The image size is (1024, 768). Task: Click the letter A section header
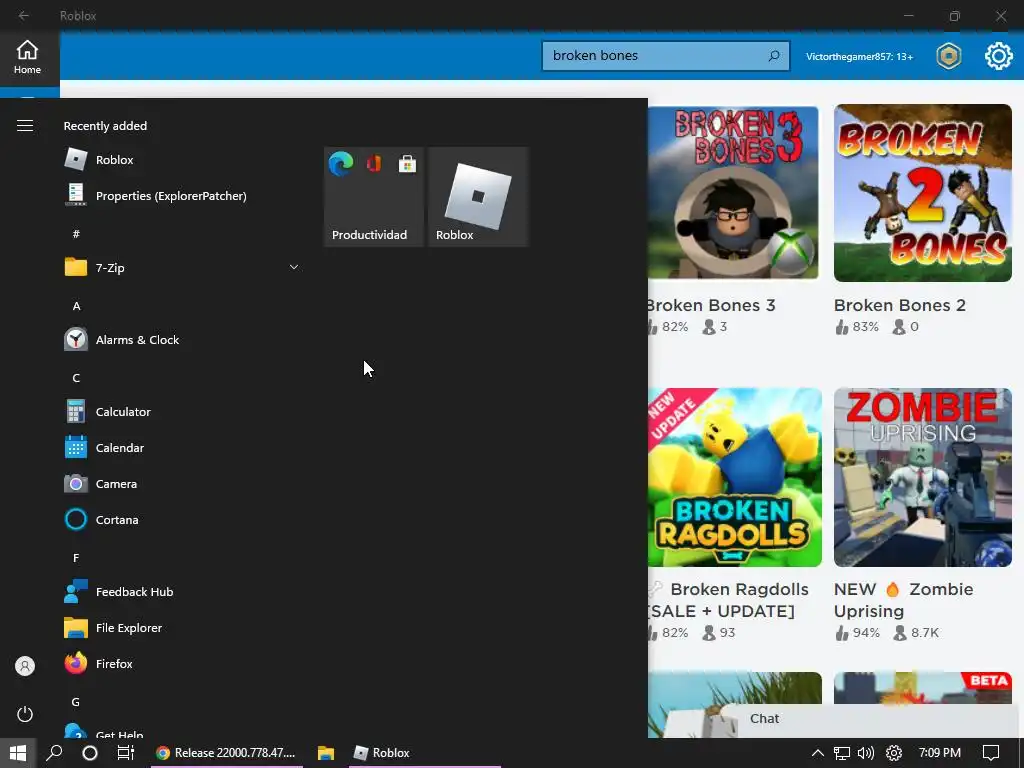[76, 306]
